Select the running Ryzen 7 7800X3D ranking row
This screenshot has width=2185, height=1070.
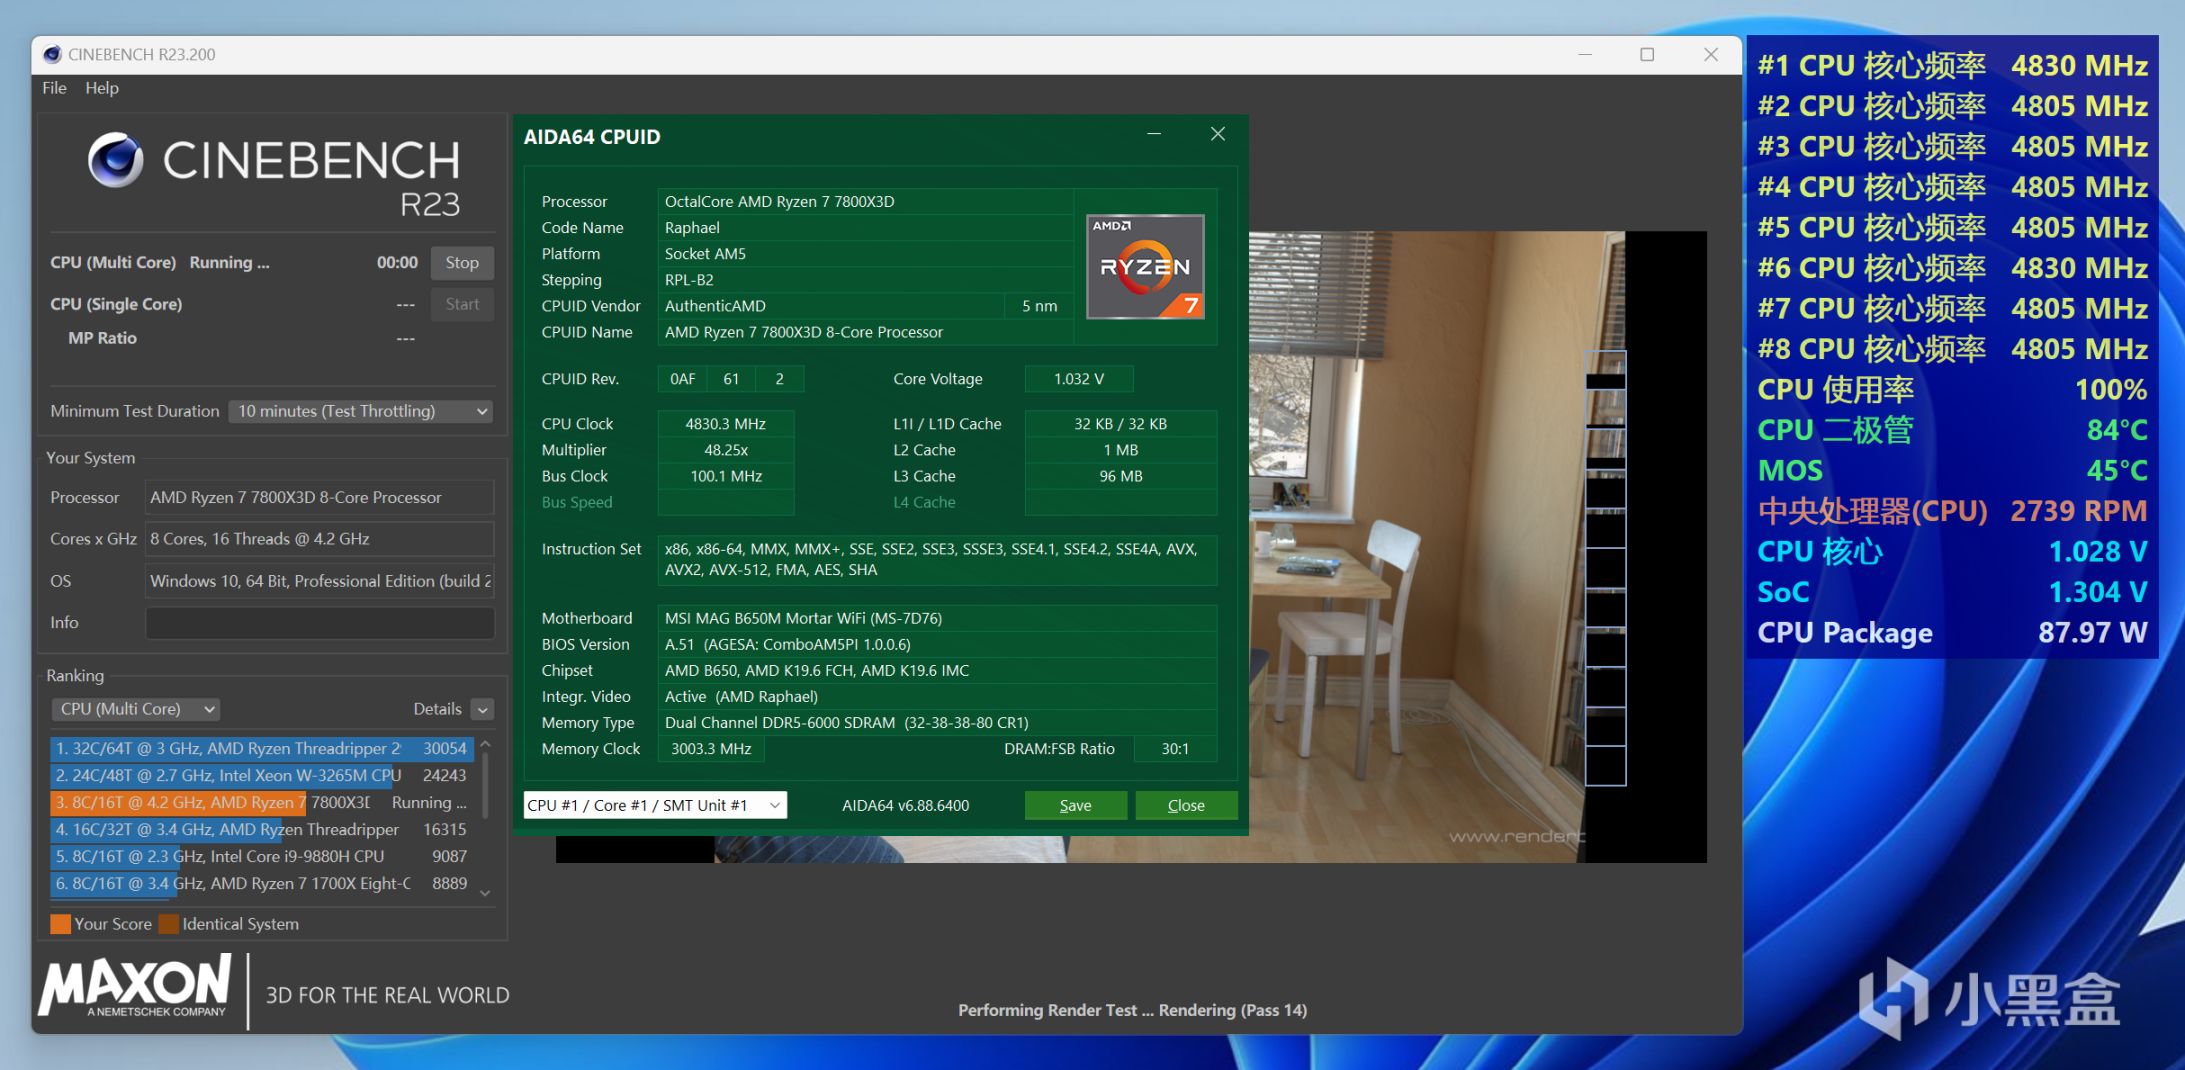[x=262, y=802]
